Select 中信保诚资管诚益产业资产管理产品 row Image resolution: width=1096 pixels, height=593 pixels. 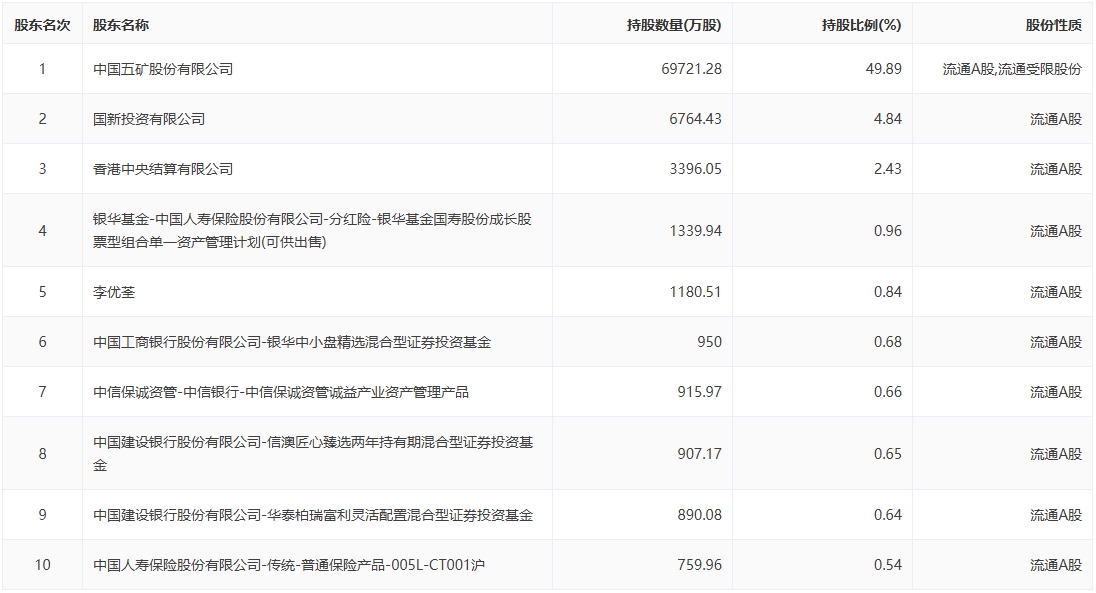tap(281, 392)
